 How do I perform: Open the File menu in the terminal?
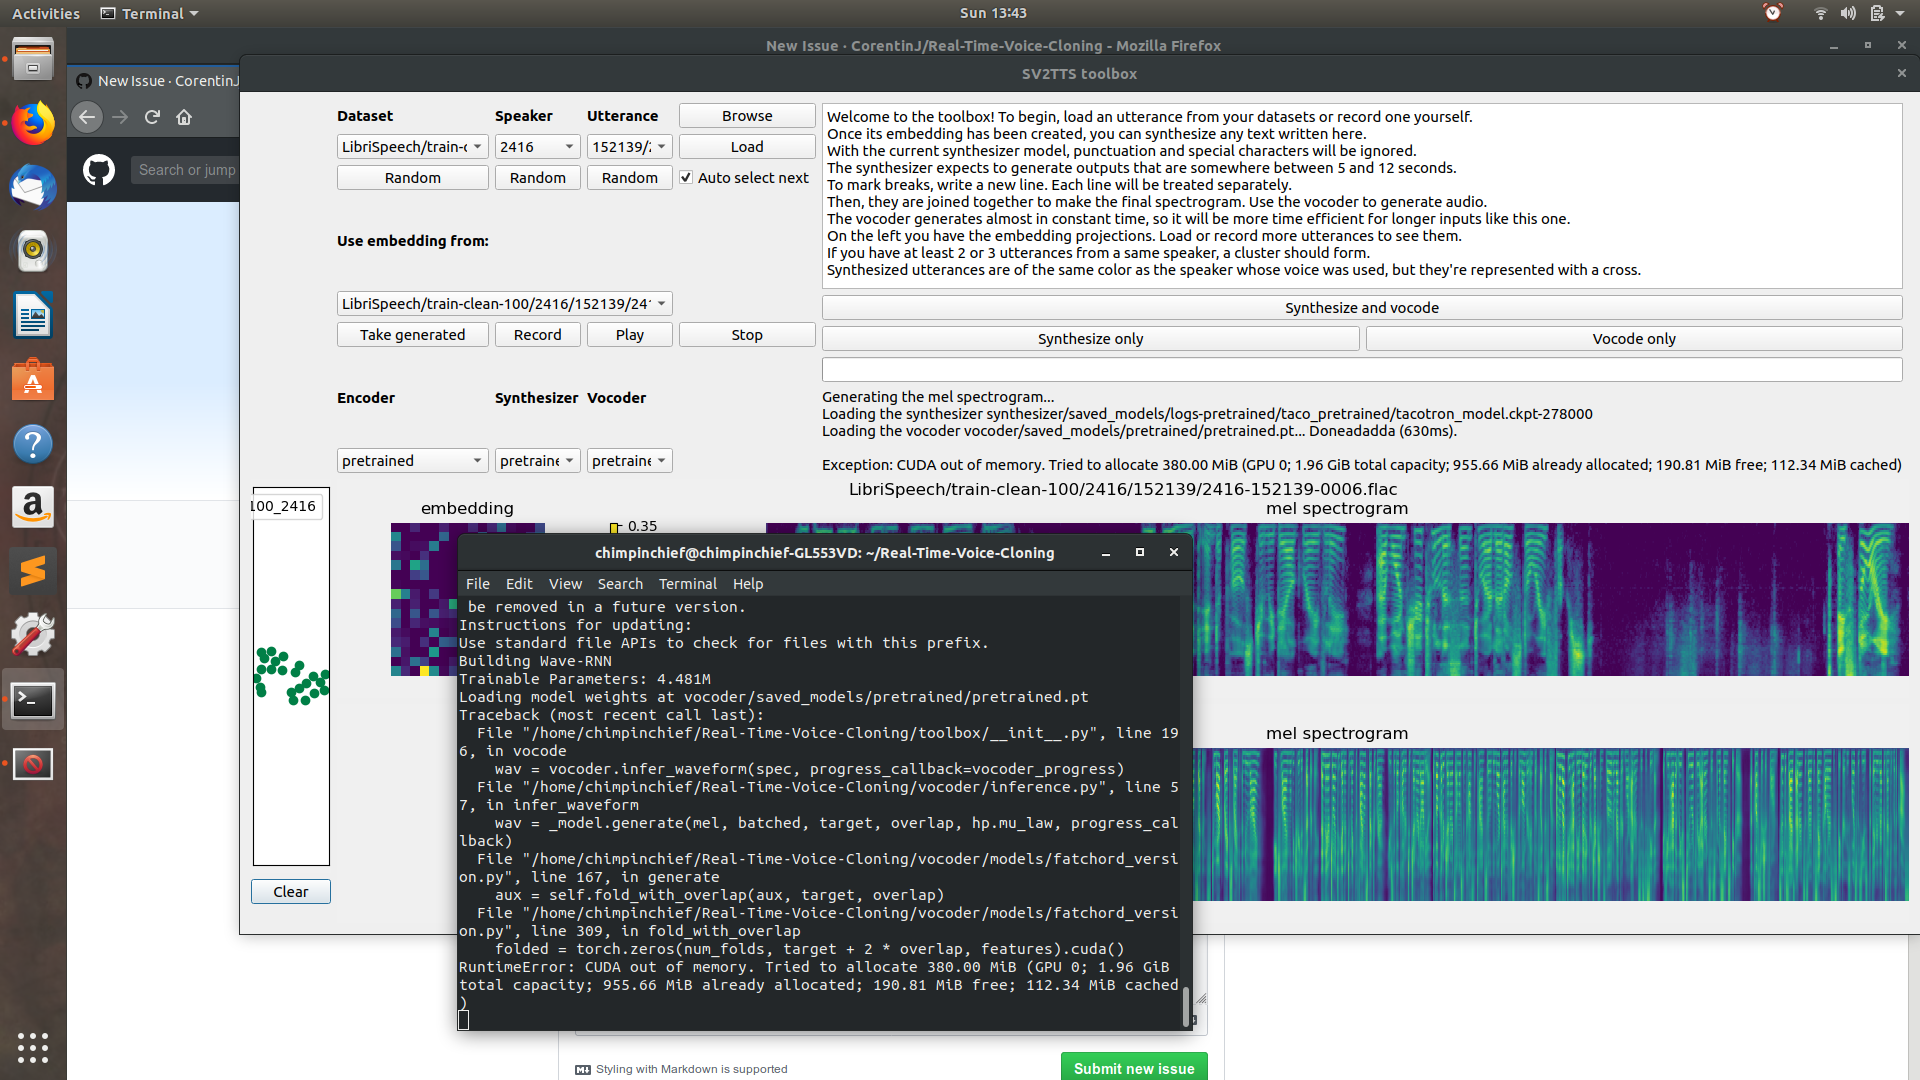[477, 583]
